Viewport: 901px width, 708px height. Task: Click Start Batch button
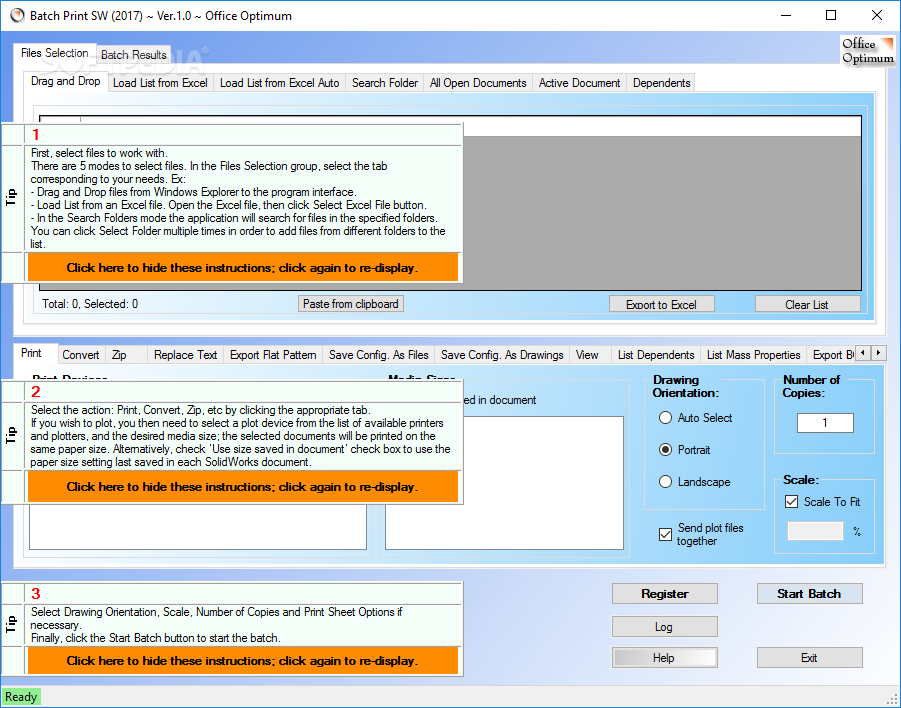(x=809, y=594)
